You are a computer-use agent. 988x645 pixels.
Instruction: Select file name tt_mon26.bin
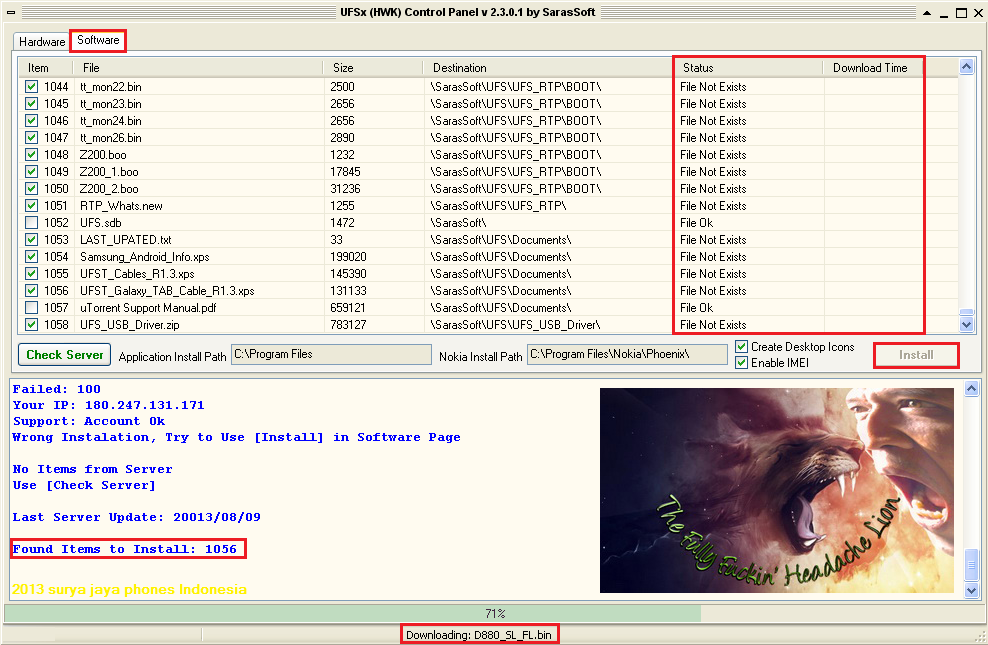tap(110, 138)
